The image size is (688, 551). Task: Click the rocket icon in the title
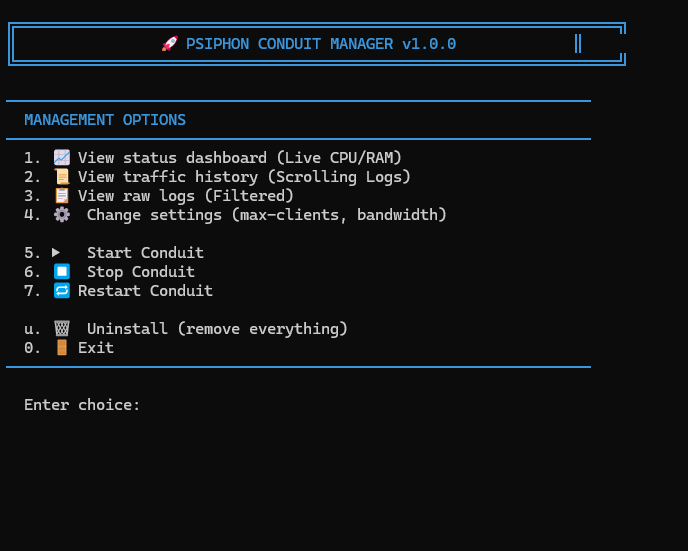pos(169,44)
